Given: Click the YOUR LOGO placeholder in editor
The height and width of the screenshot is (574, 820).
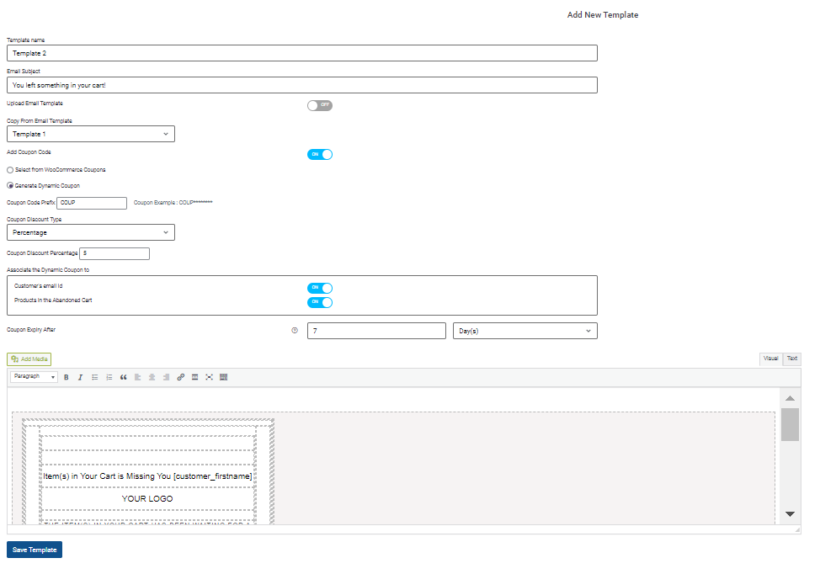Looking at the screenshot, I should pos(147,499).
